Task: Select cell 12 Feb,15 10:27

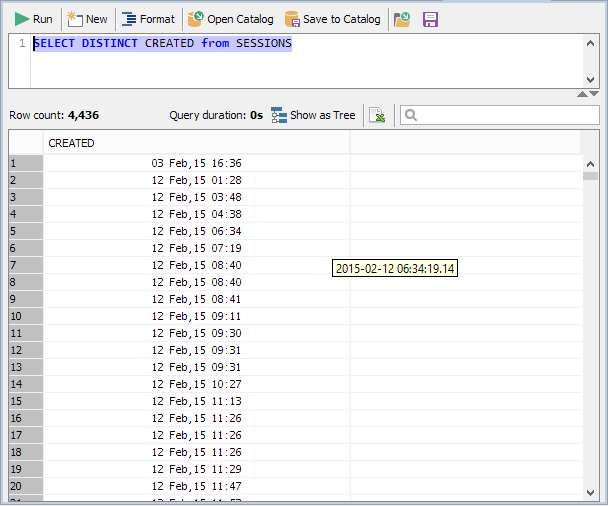Action: coord(196,384)
